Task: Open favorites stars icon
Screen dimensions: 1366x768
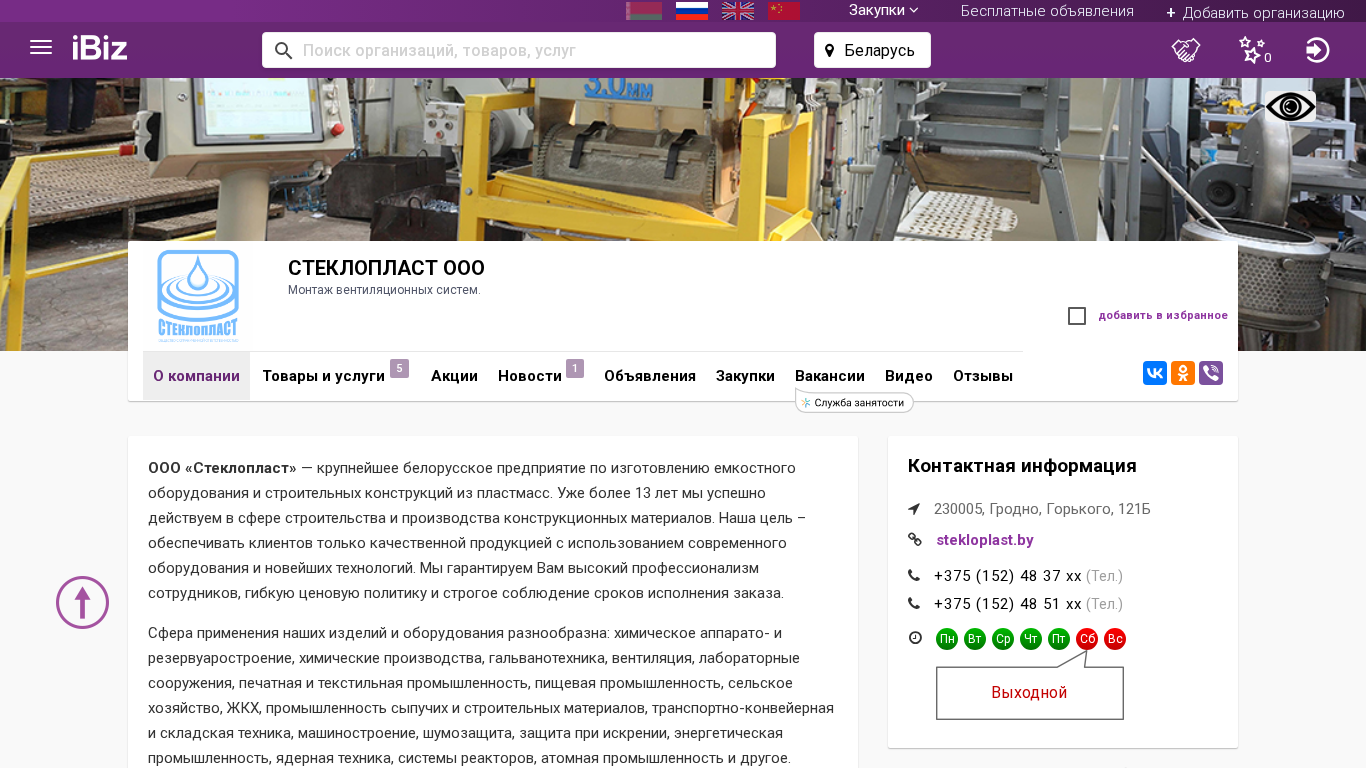Action: (1253, 50)
